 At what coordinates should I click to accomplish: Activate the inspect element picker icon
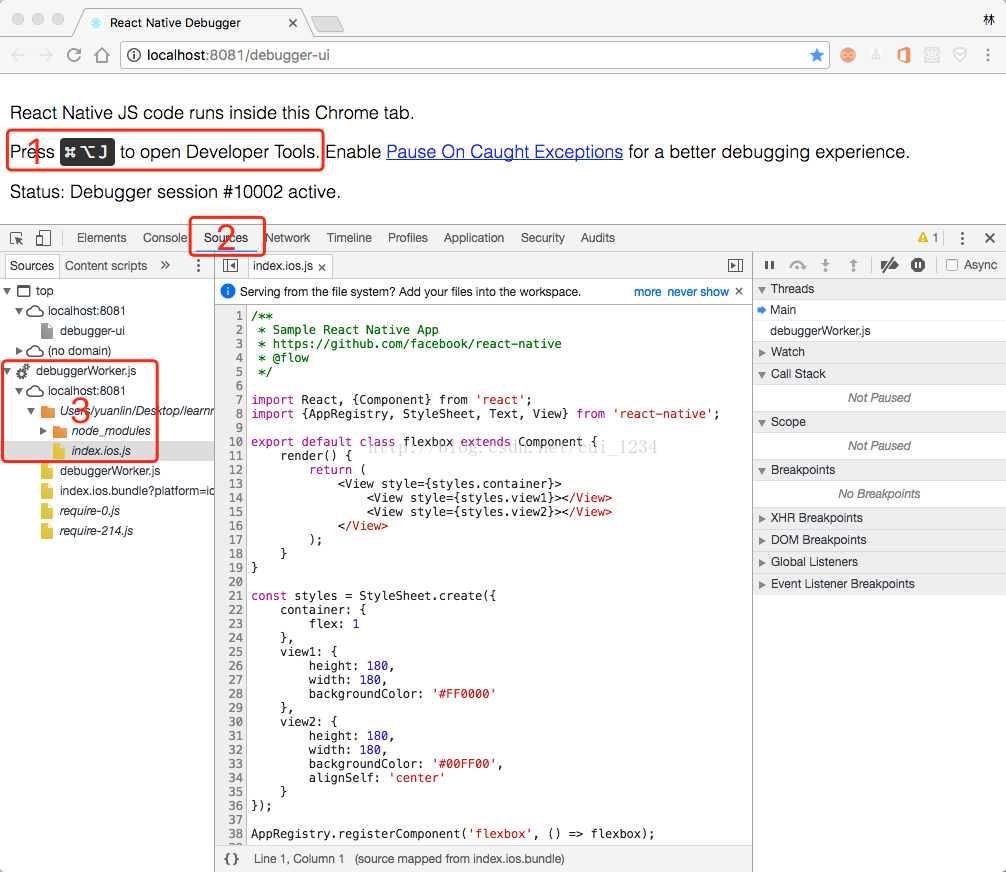pyautogui.click(x=17, y=238)
